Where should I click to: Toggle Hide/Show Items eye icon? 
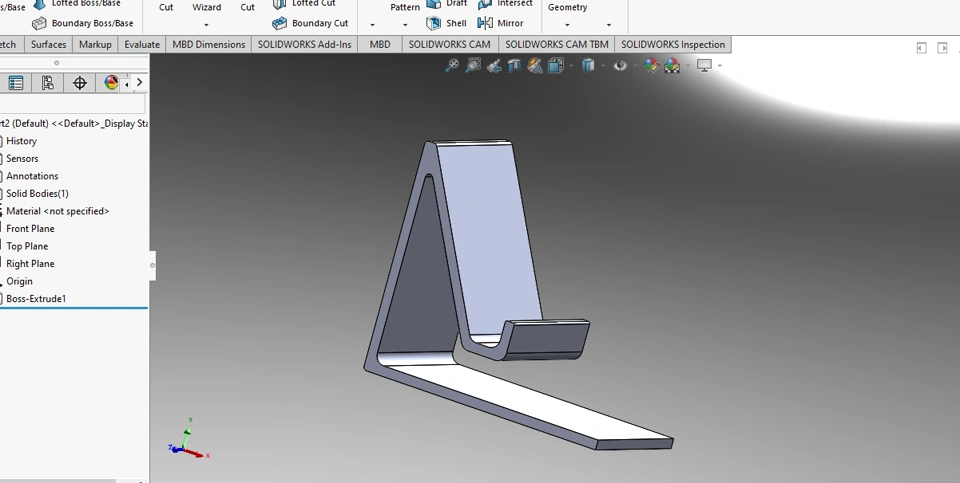620,65
